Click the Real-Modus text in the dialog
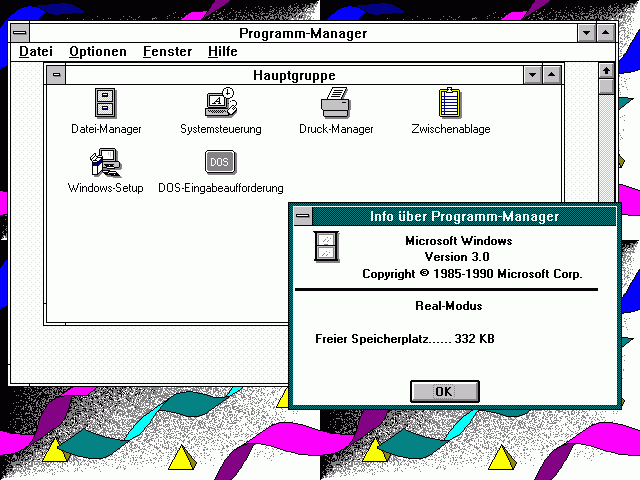 pyautogui.click(x=449, y=306)
